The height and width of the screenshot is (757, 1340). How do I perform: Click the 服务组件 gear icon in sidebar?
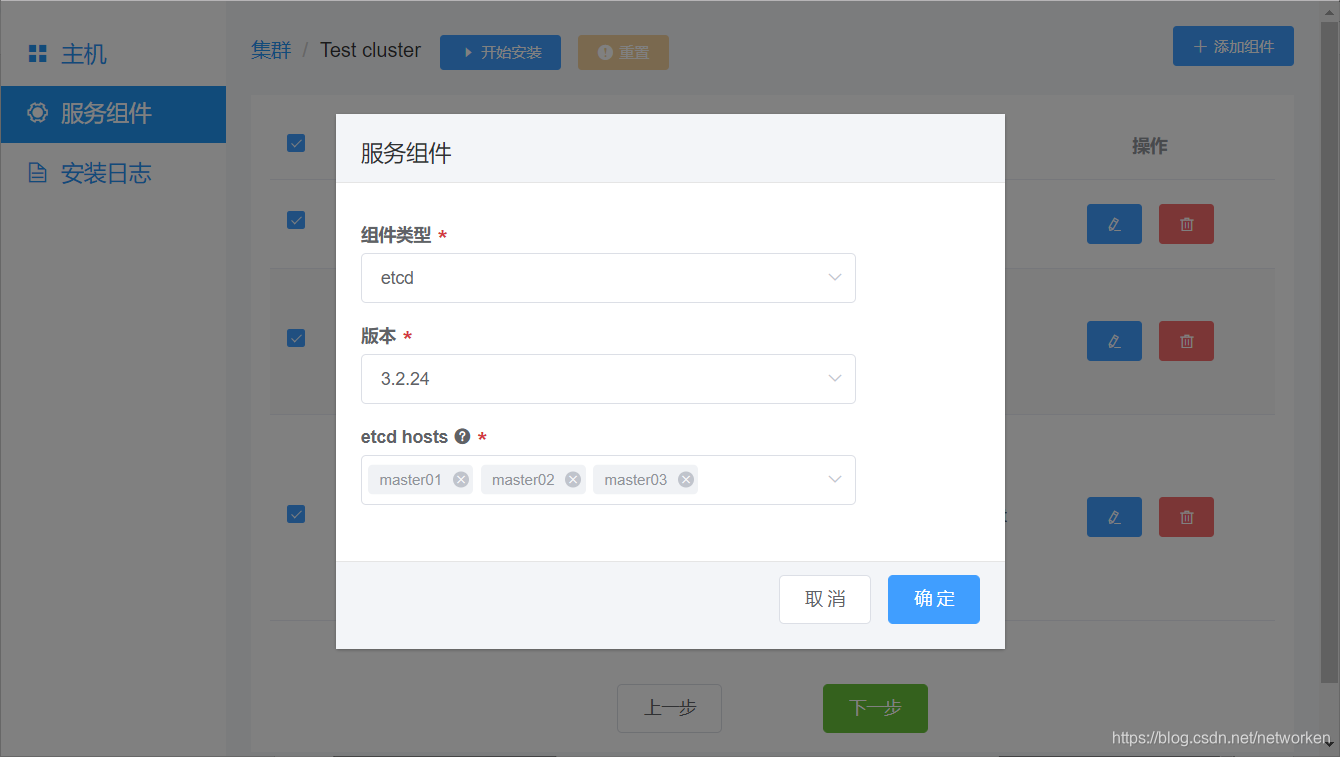37,113
